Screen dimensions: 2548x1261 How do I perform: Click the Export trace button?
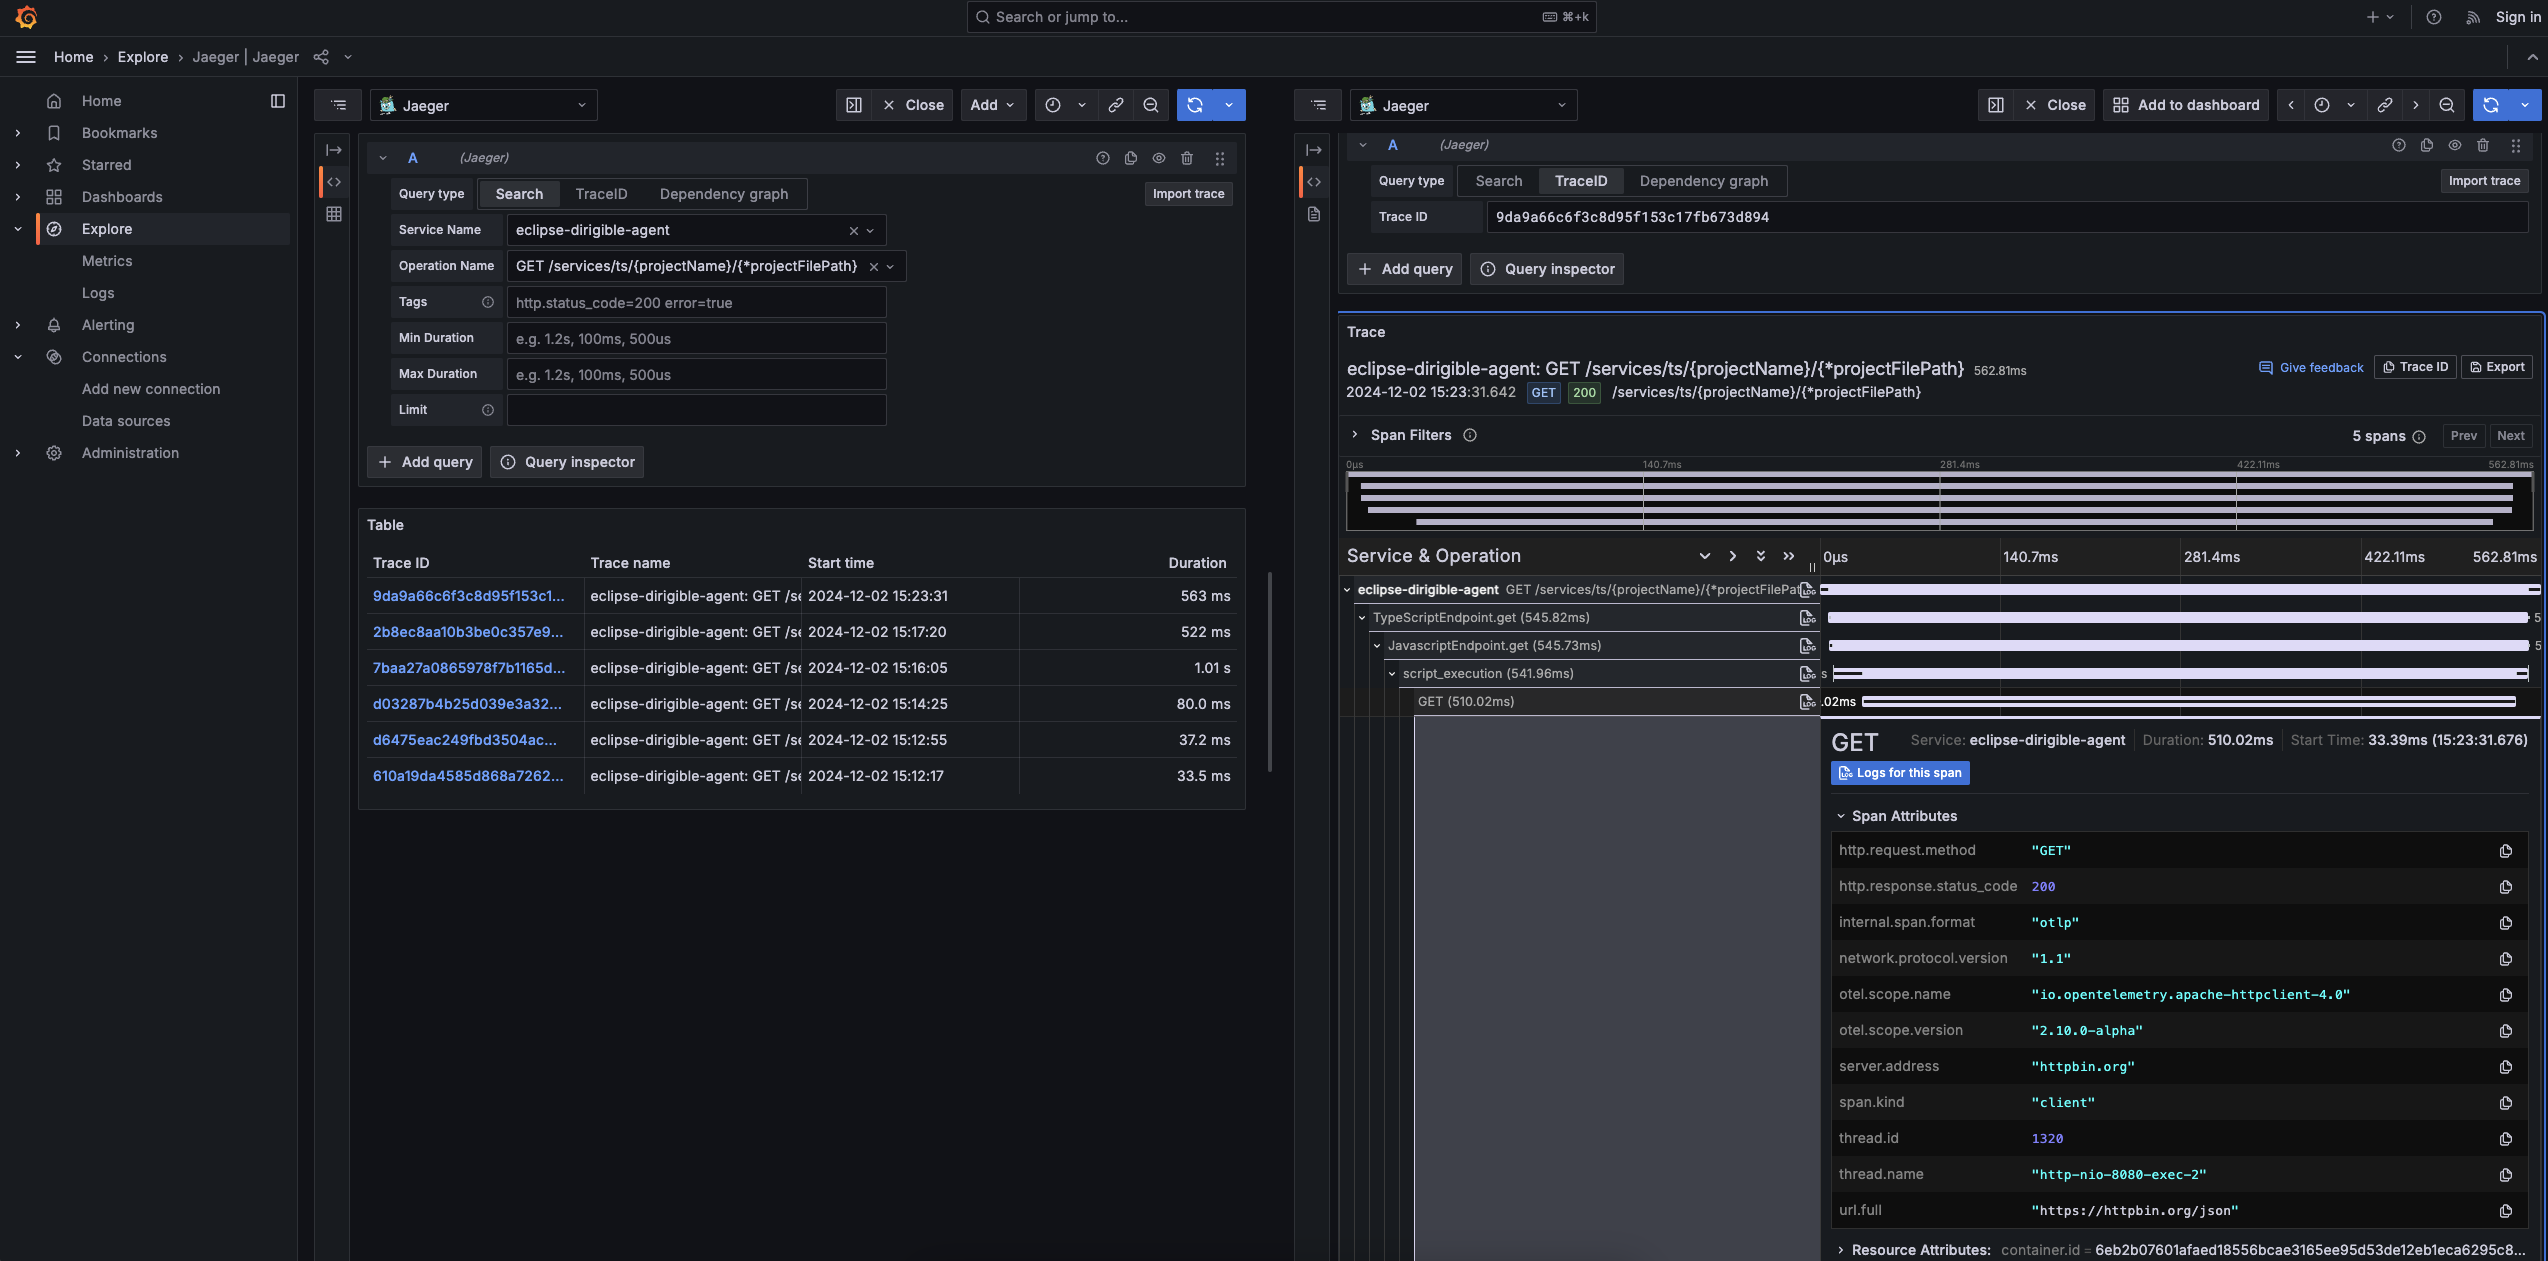[x=2497, y=367]
